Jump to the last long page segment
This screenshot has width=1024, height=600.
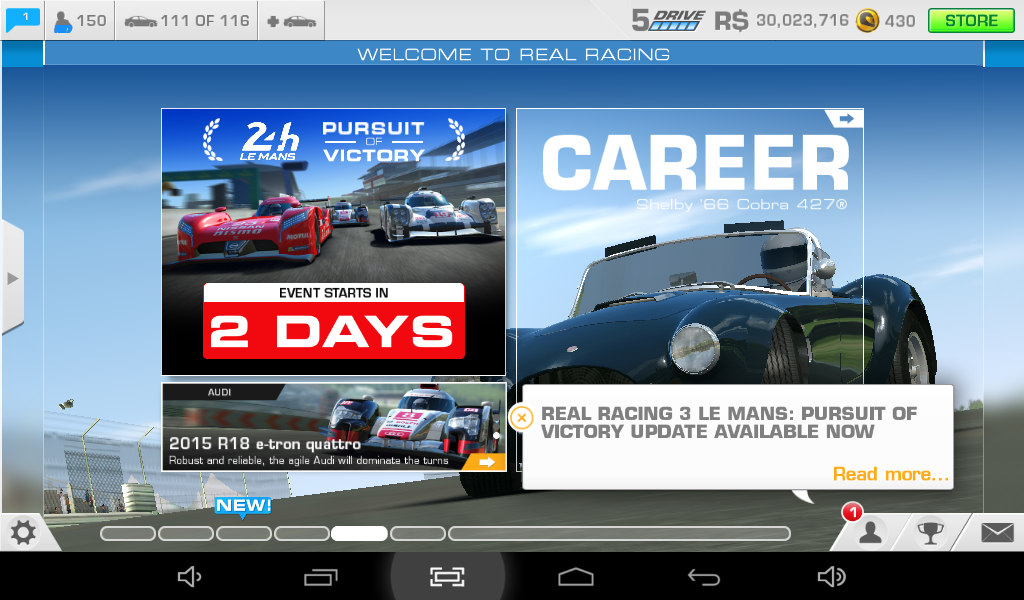click(x=619, y=534)
